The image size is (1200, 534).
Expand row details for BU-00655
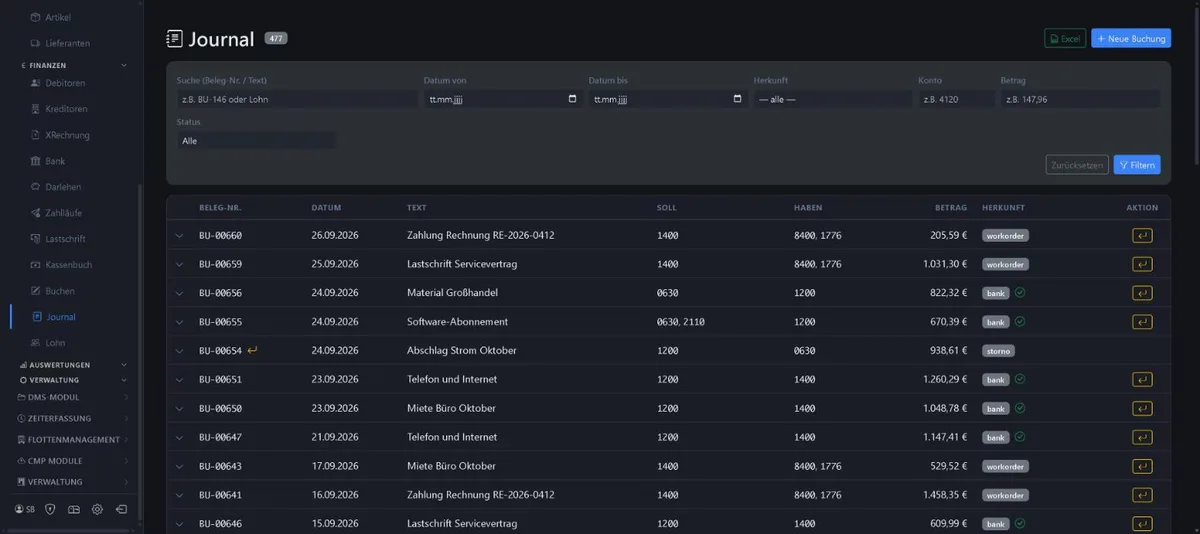click(x=180, y=322)
